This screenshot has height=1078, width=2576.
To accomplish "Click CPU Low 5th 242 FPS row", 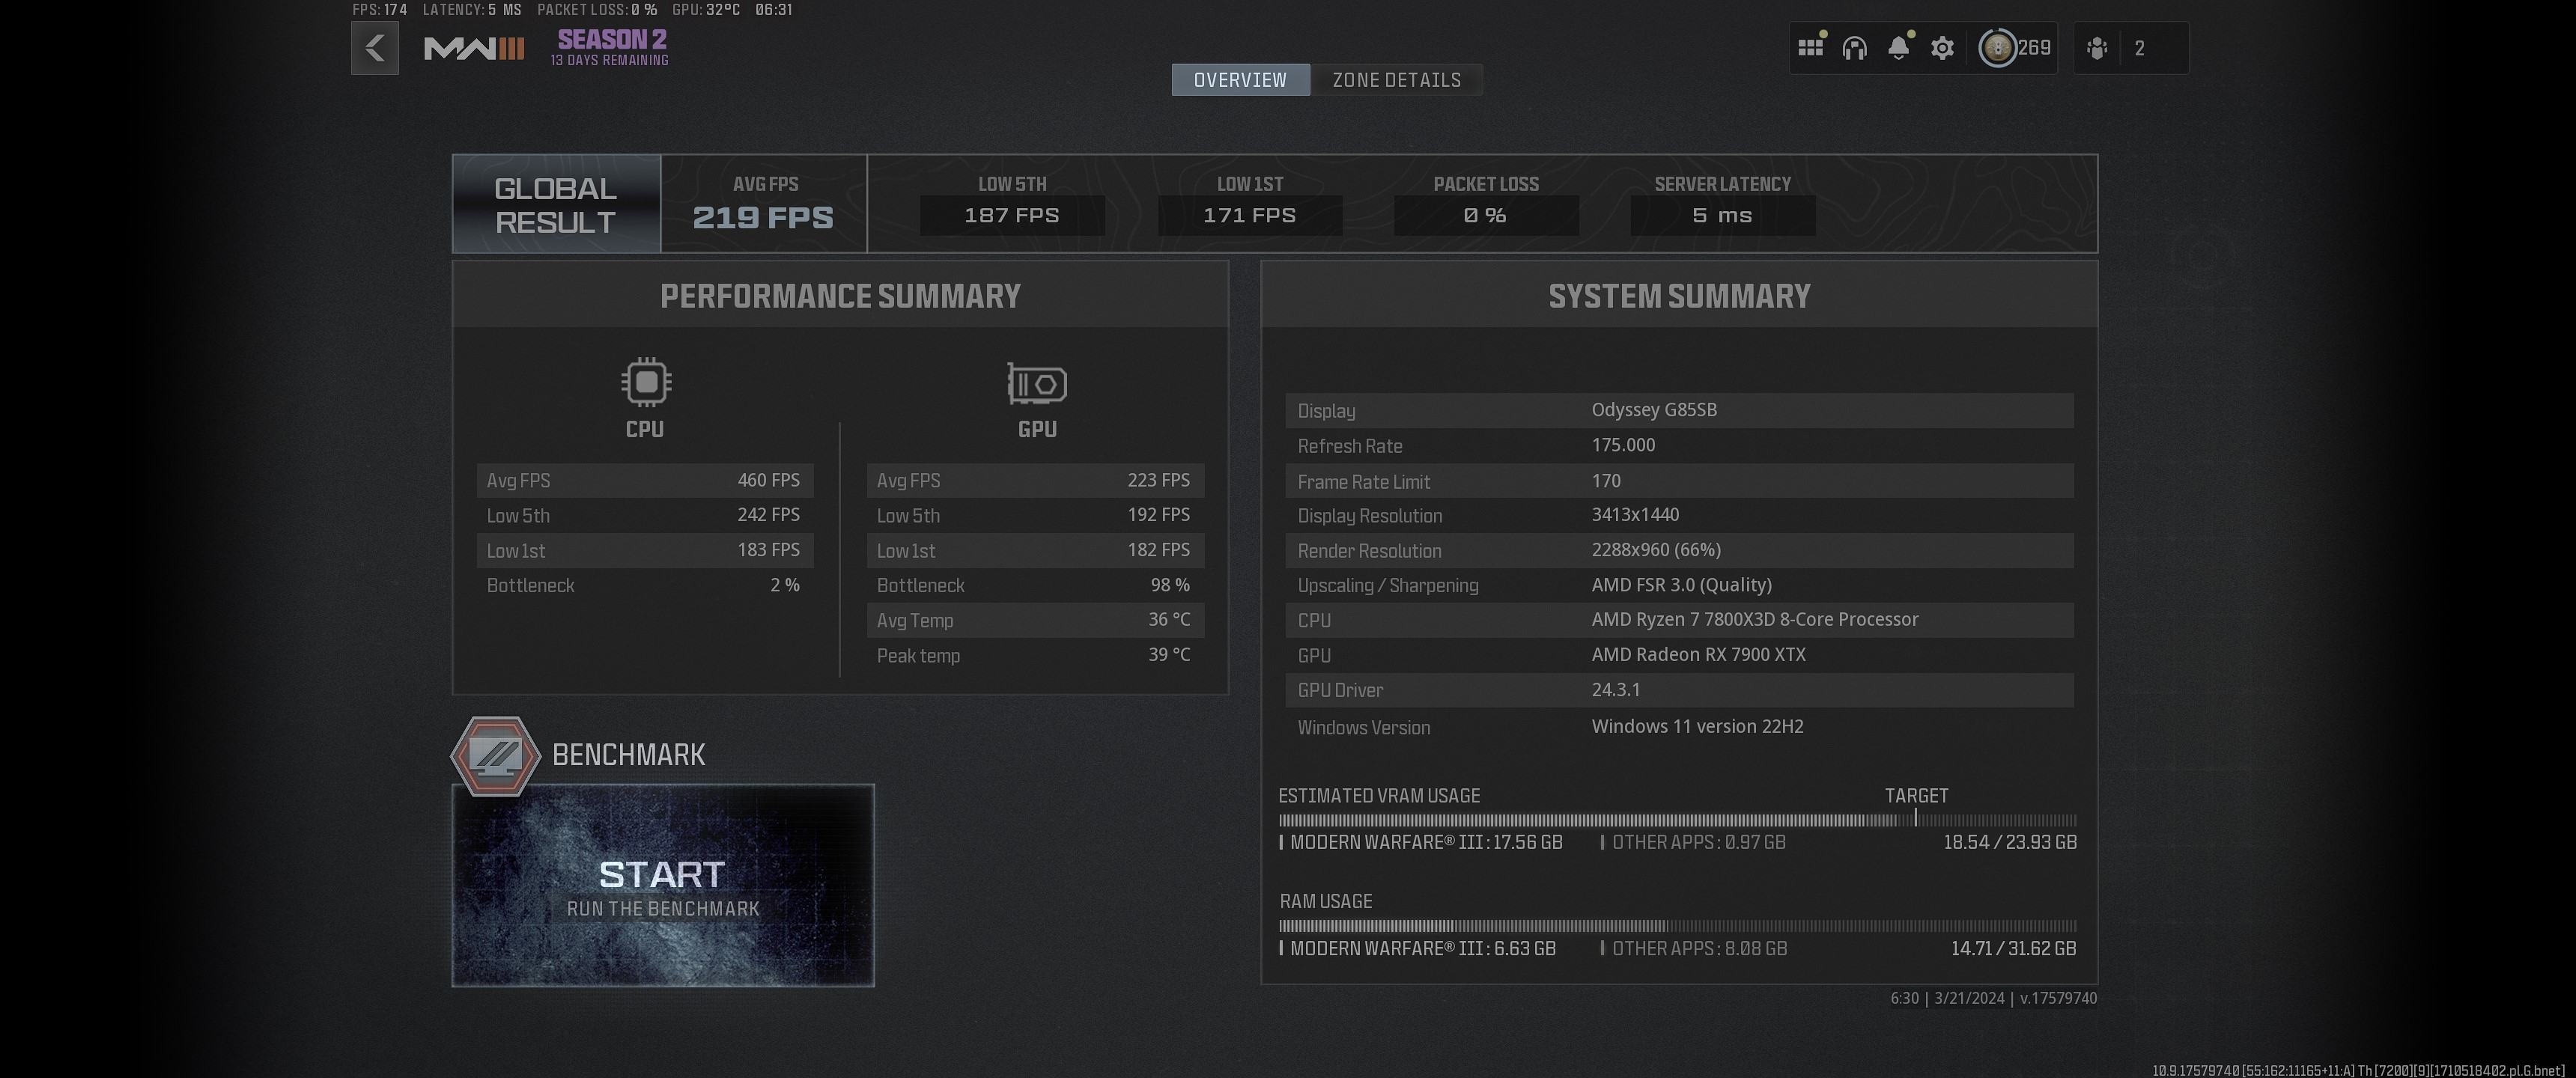I will click(x=645, y=516).
